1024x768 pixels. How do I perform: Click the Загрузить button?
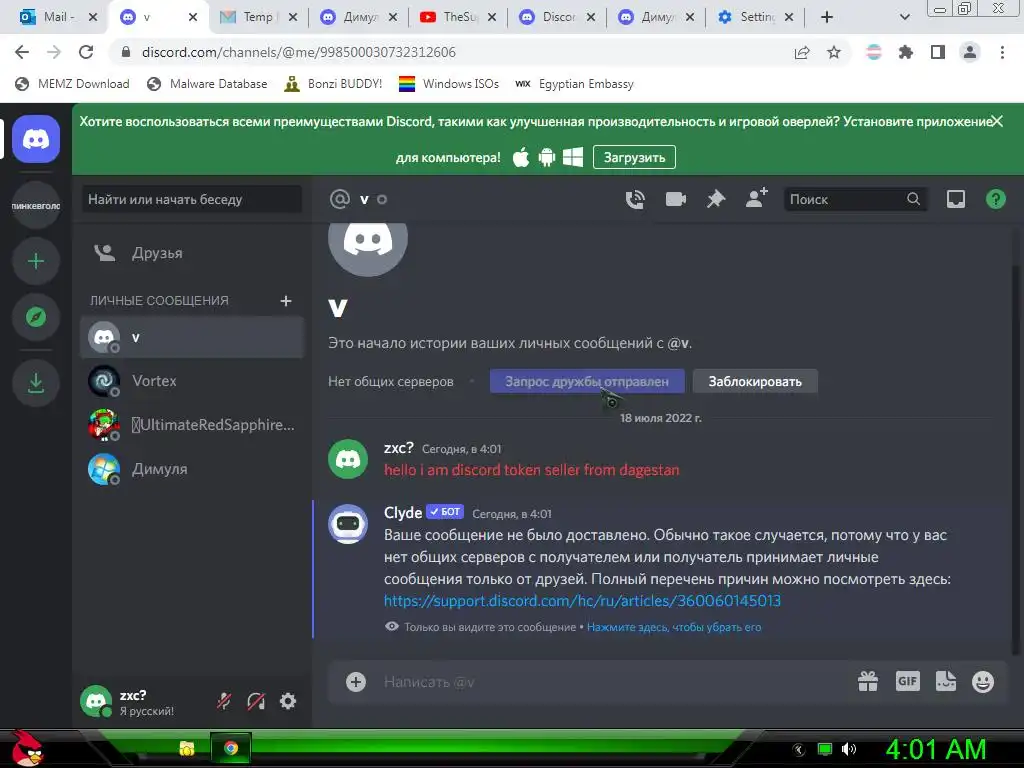pos(634,157)
